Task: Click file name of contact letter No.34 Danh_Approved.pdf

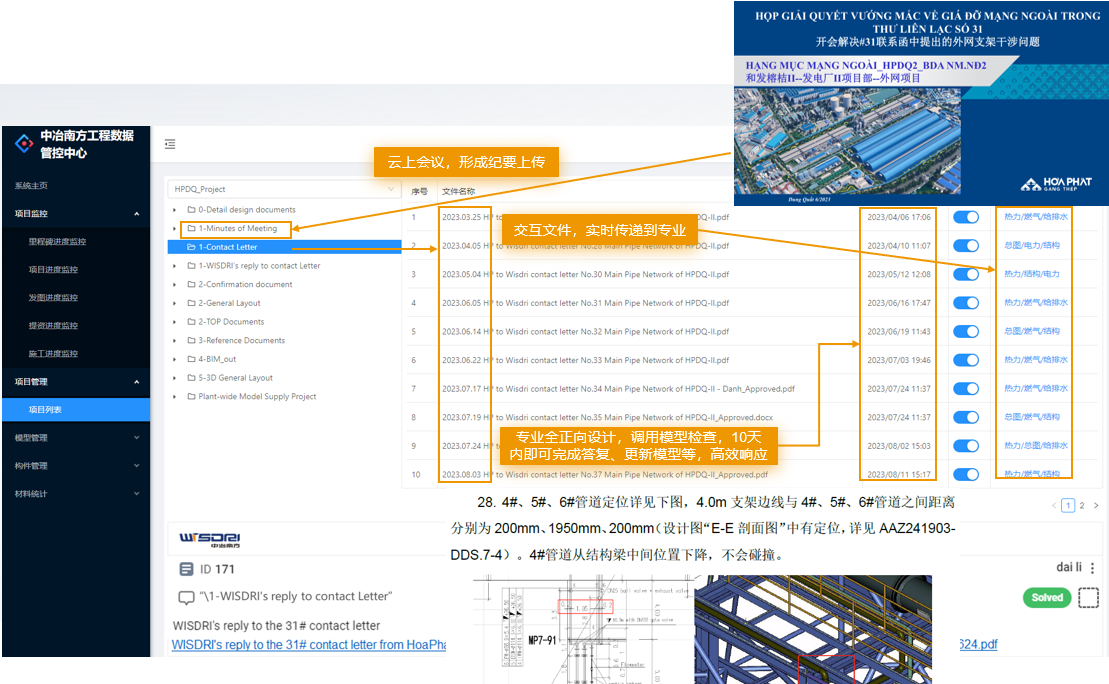Action: [x=618, y=388]
